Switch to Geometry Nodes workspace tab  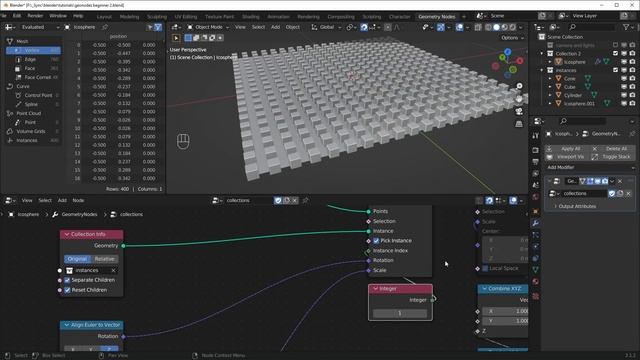click(x=436, y=17)
